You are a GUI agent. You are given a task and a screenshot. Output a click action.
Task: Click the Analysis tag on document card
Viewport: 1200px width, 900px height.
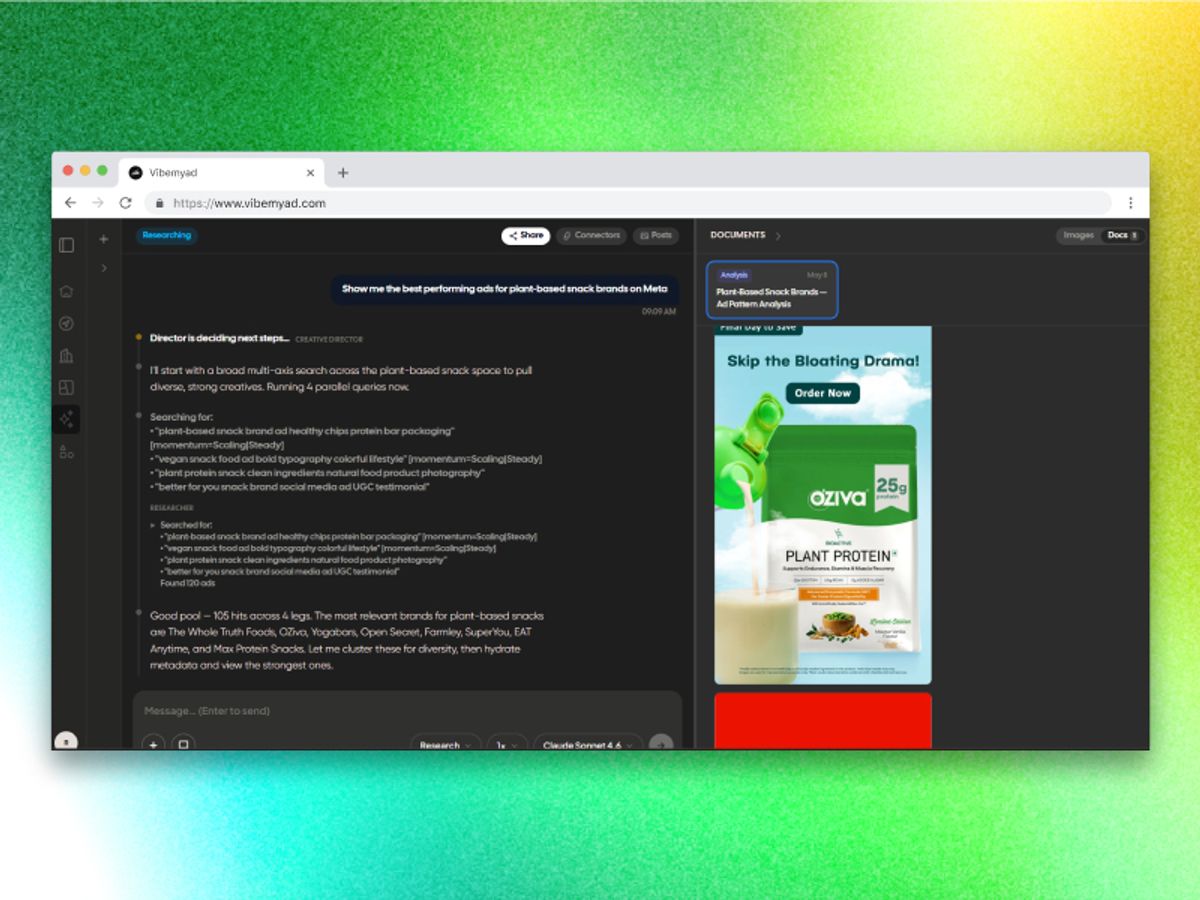734,275
